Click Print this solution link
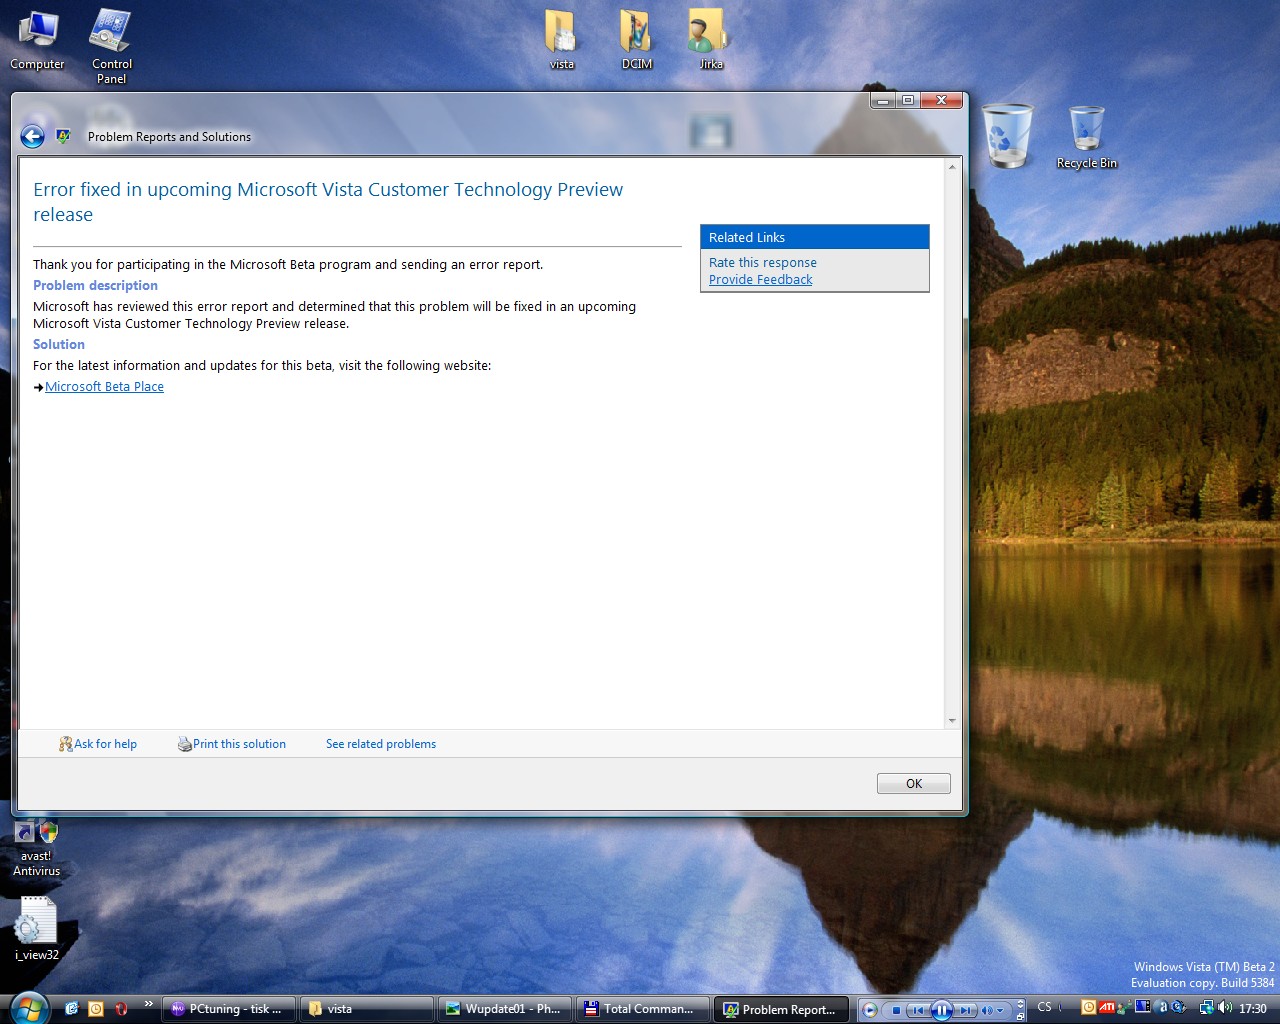 pyautogui.click(x=232, y=744)
